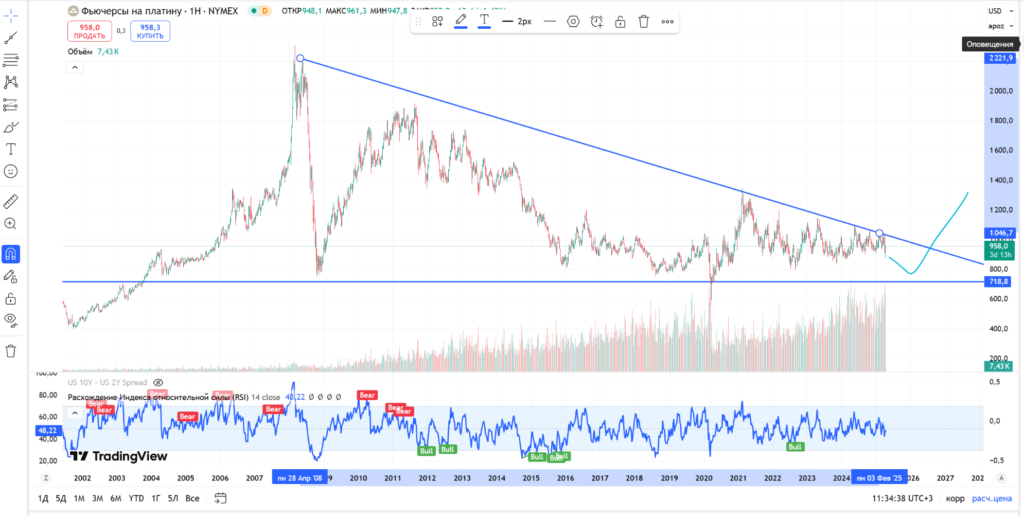Click the расч.цена settlement price button
Screen dimensions: 1024x516
(x=994, y=498)
